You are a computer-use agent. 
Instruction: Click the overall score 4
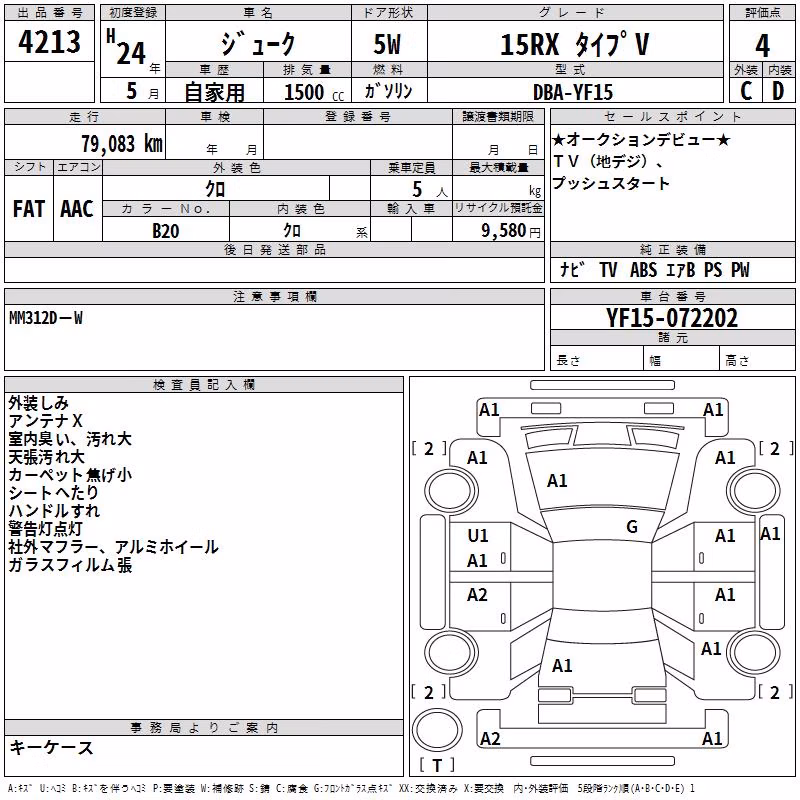762,46
